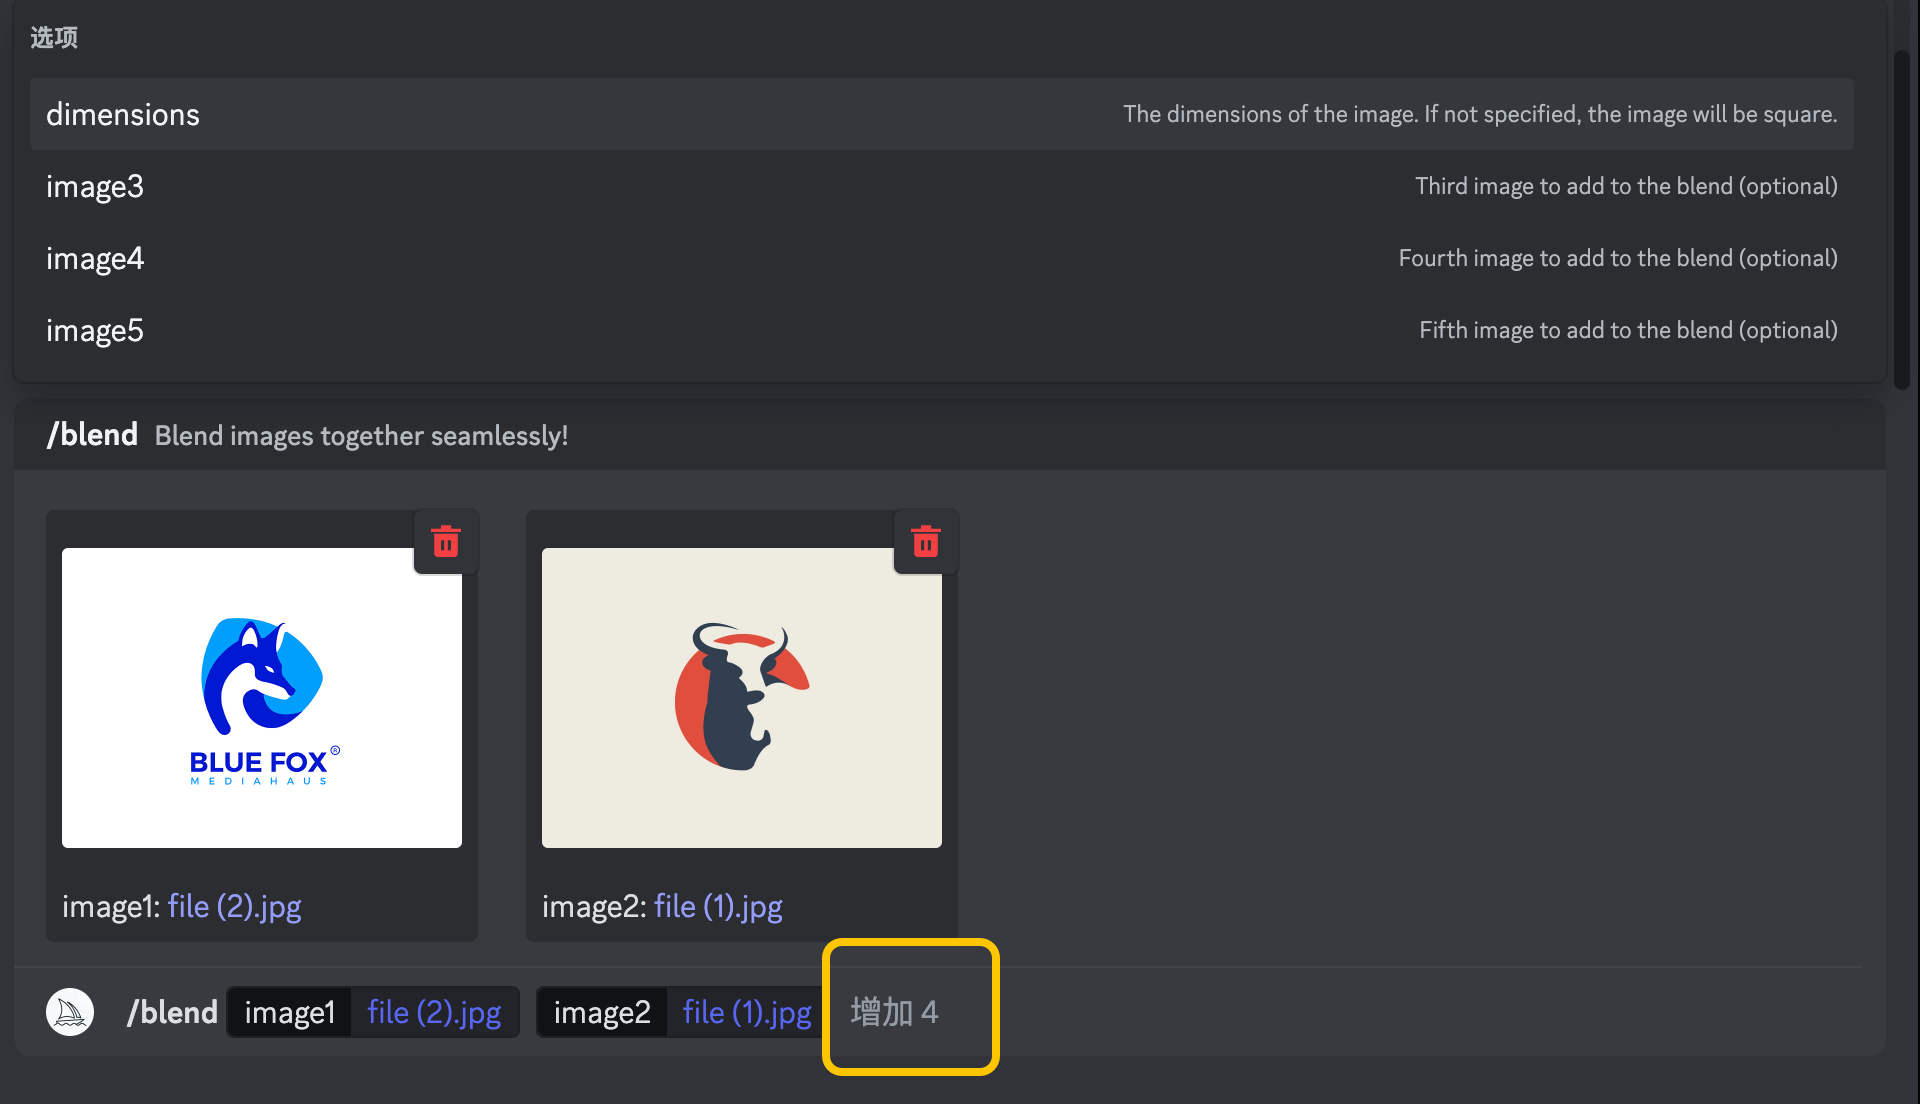1920x1104 pixels.
Task: Click the Midjourney sailboat bot avatar
Action: pyautogui.click(x=70, y=1012)
